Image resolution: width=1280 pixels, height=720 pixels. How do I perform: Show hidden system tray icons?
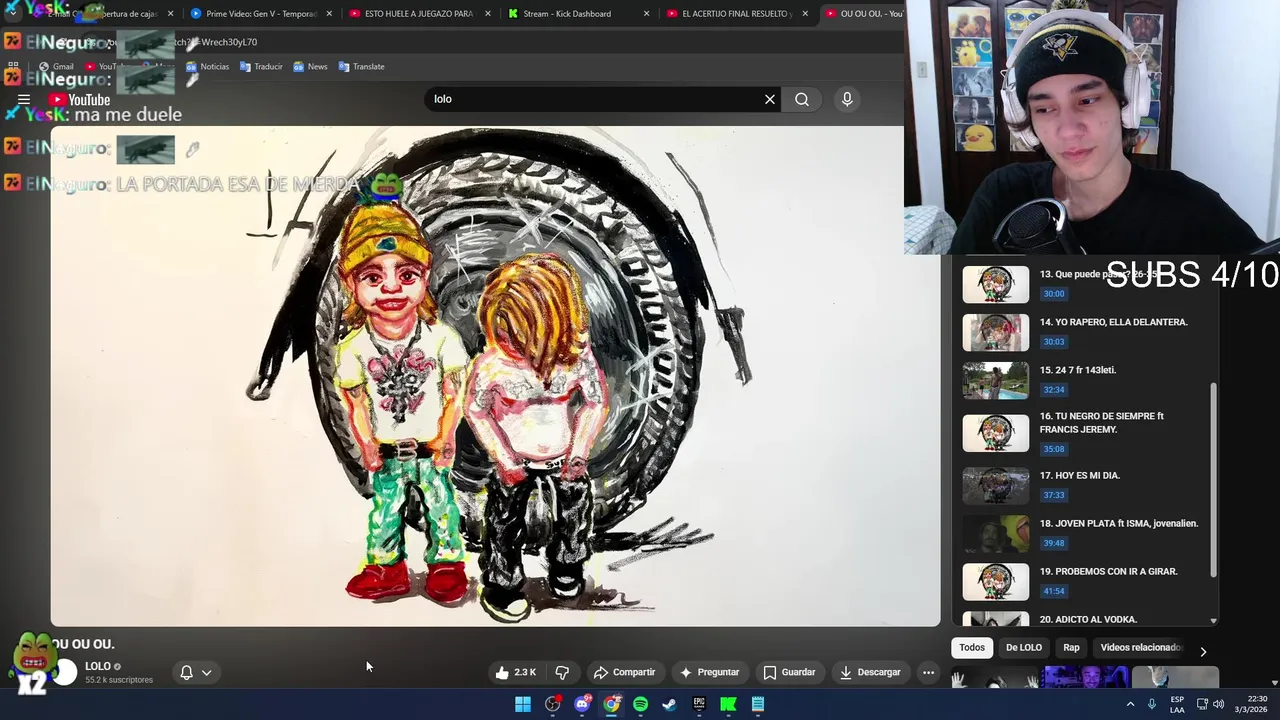tap(1130, 704)
